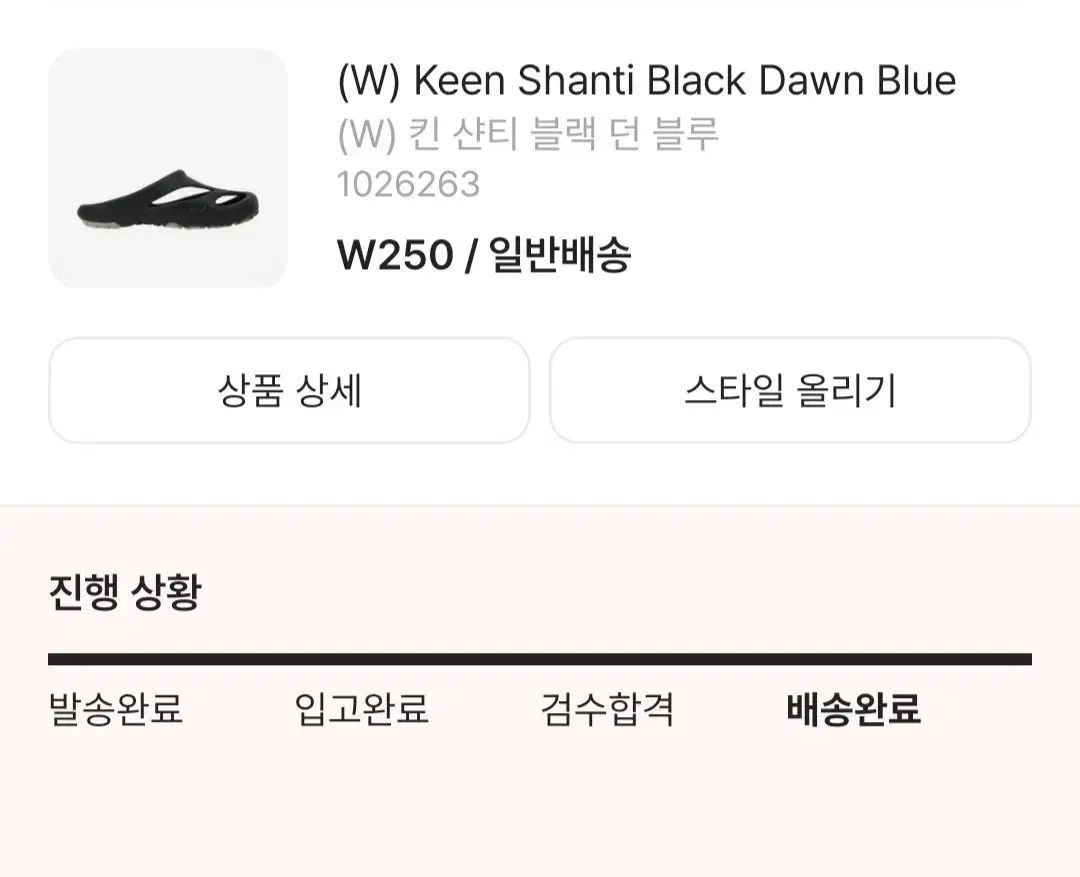The image size is (1080, 877).
Task: Select the 발송완료 status step
Action: click(x=116, y=710)
